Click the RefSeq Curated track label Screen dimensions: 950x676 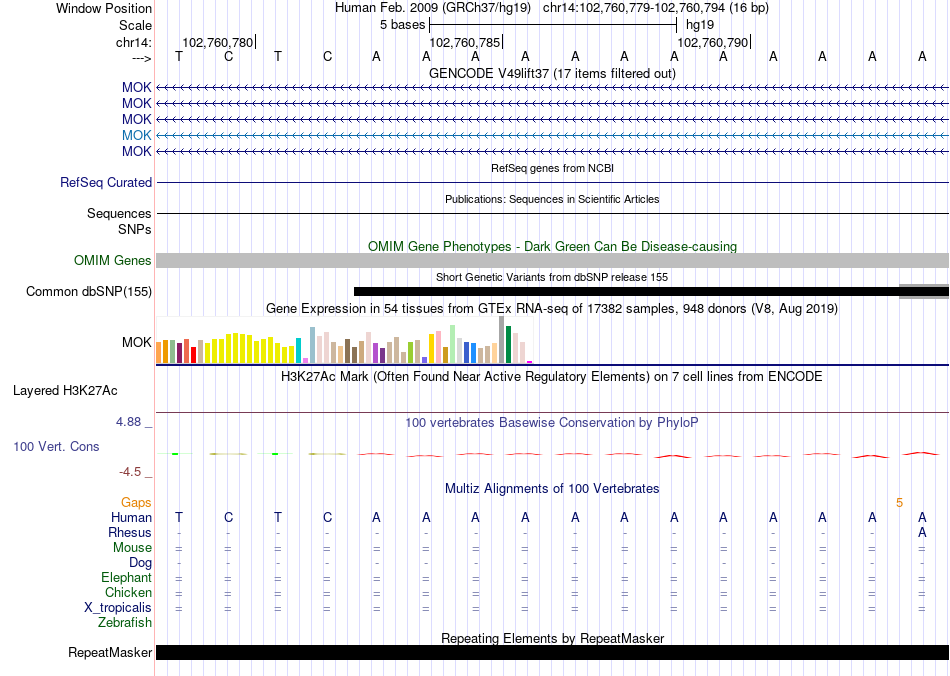point(106,182)
